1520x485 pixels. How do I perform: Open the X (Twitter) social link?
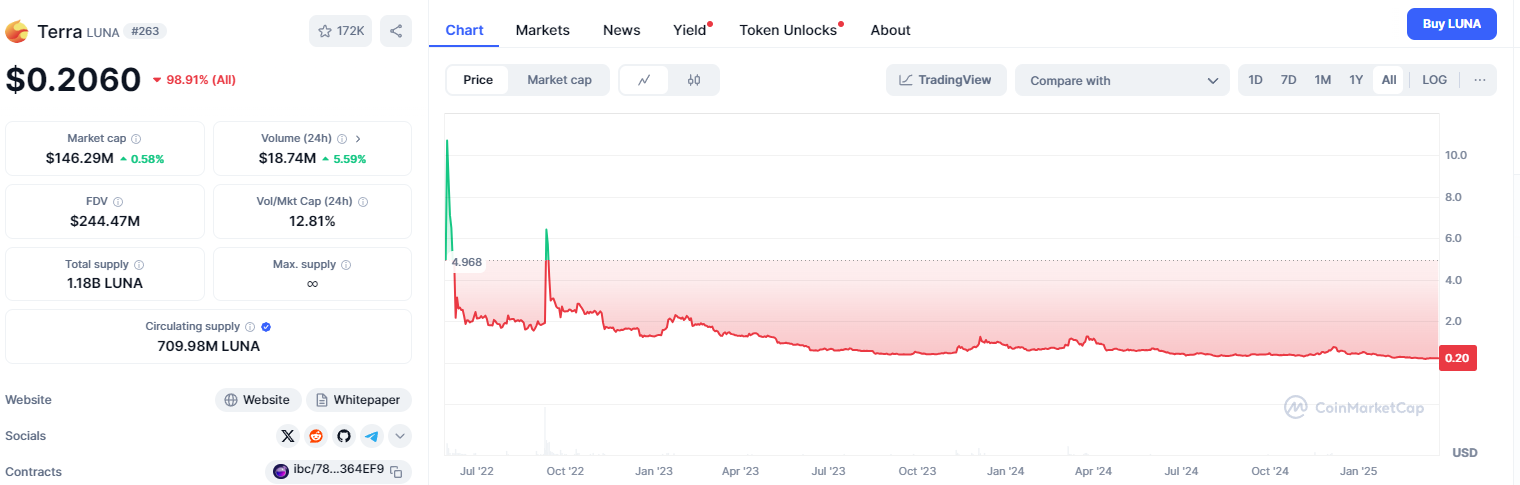coord(288,435)
